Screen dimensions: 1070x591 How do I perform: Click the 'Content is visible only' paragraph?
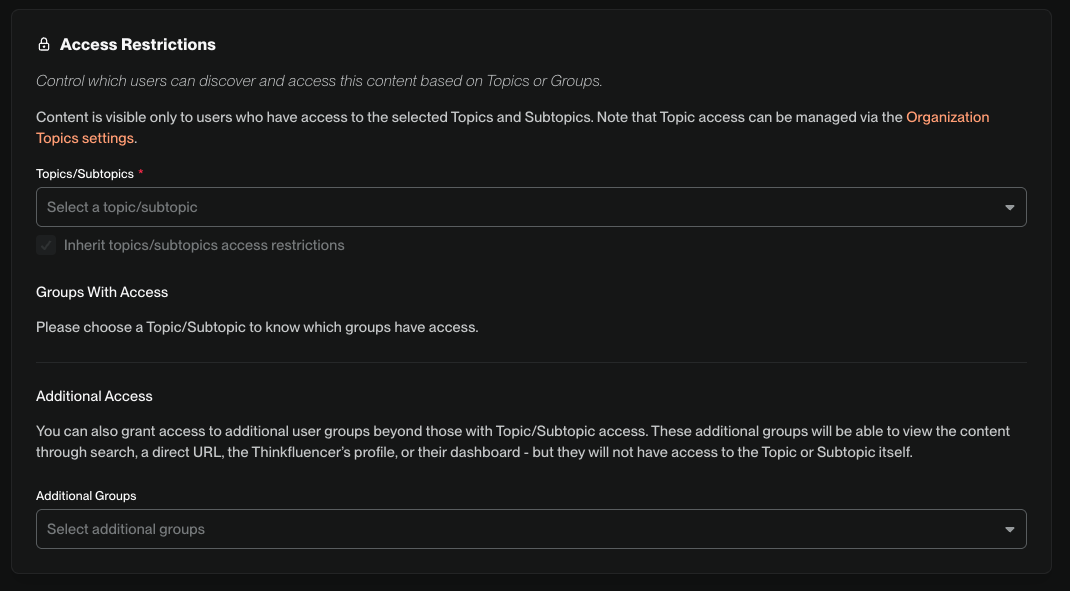pyautogui.click(x=512, y=128)
